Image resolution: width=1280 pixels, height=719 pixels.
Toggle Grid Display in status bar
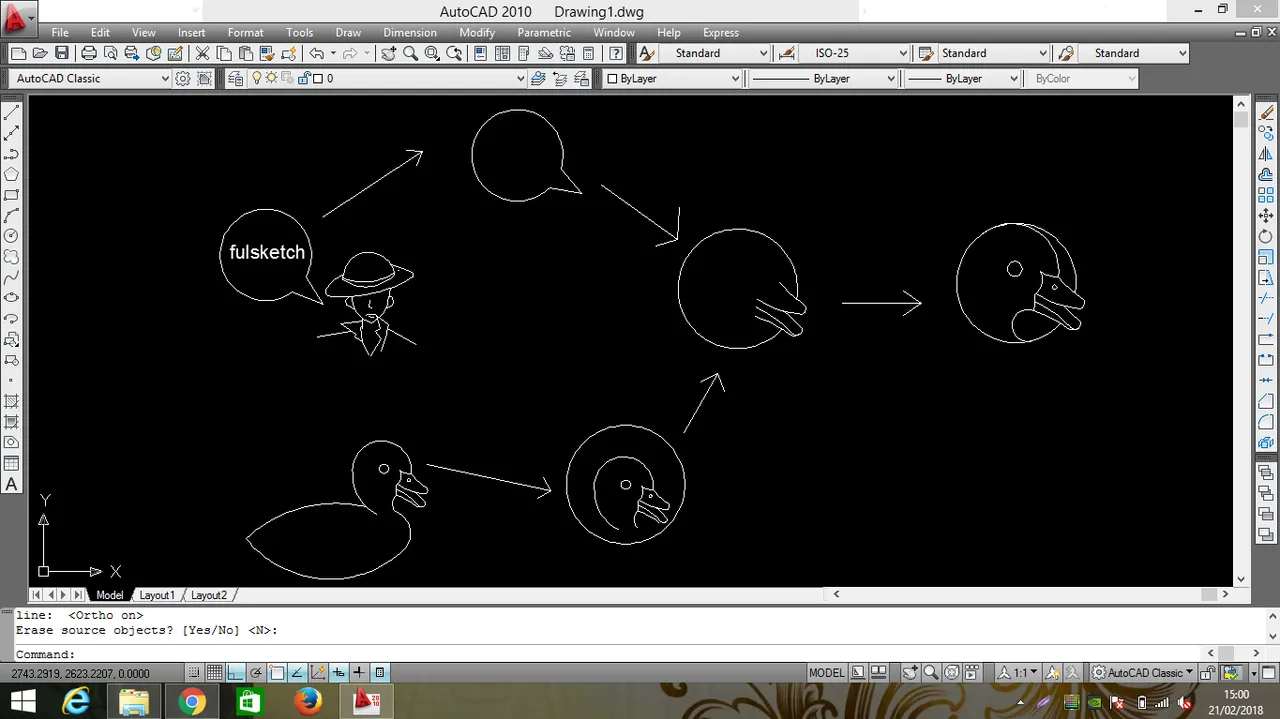tap(215, 673)
